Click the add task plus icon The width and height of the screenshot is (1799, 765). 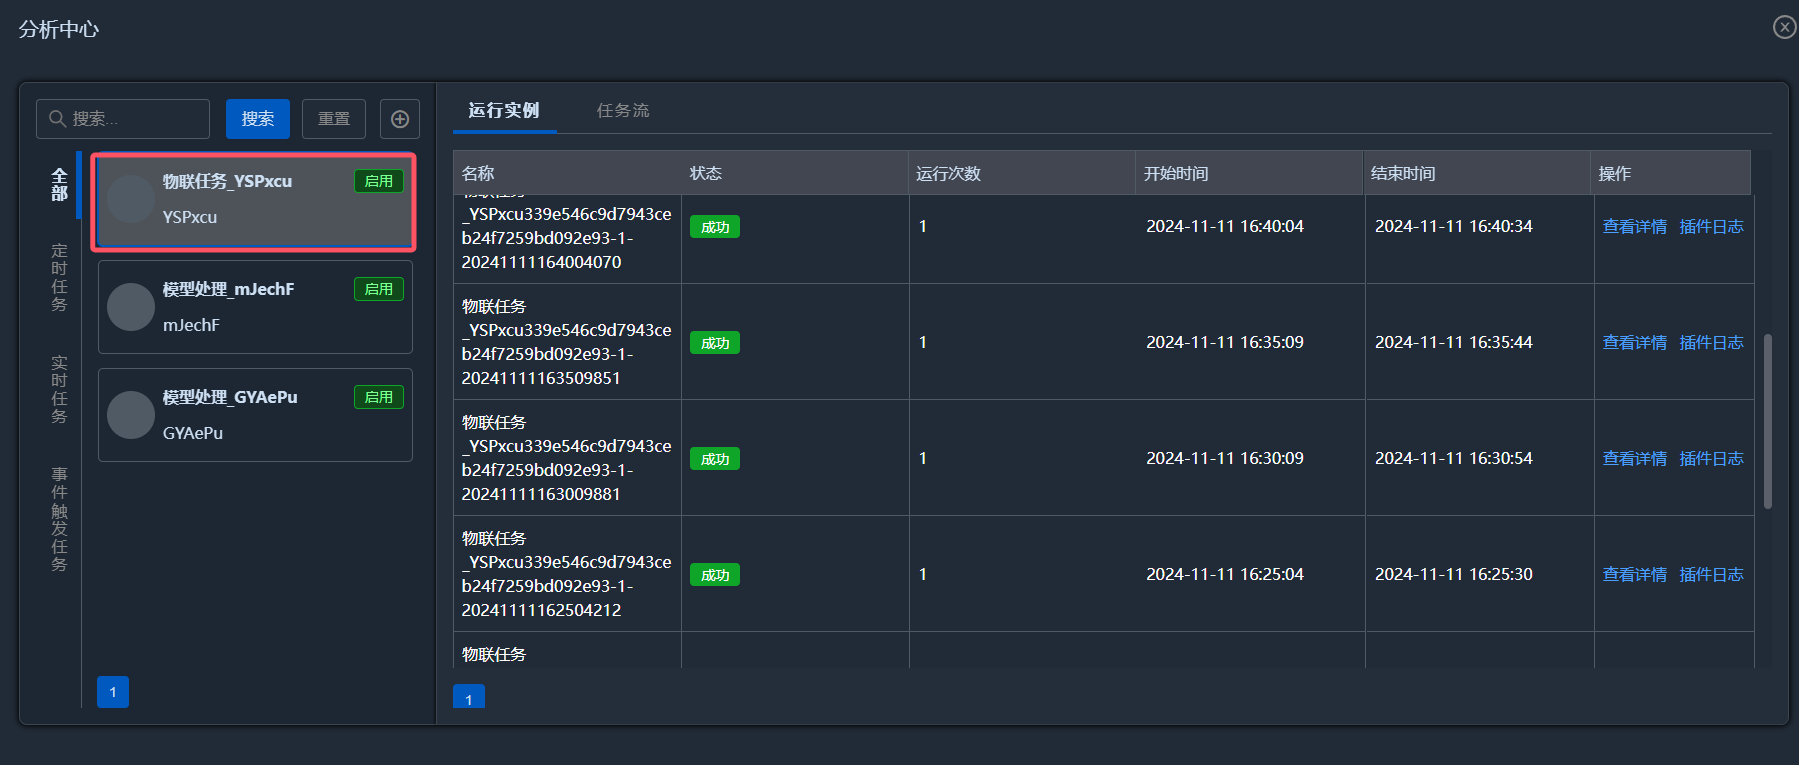[399, 119]
